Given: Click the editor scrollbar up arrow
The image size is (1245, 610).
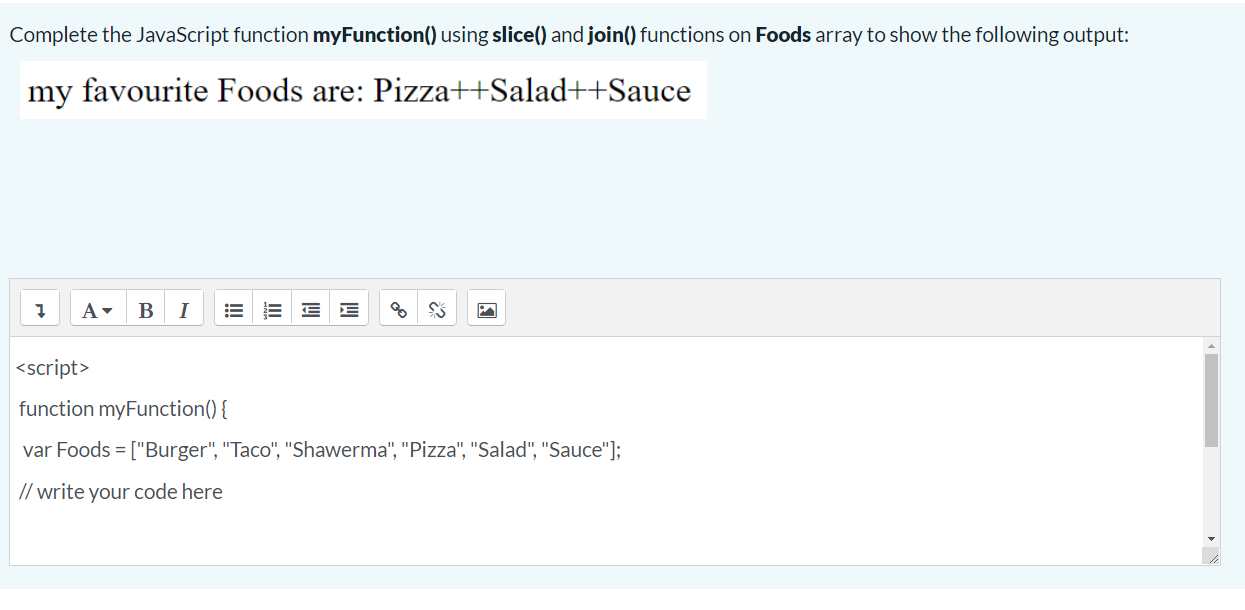Looking at the screenshot, I should click(1211, 346).
